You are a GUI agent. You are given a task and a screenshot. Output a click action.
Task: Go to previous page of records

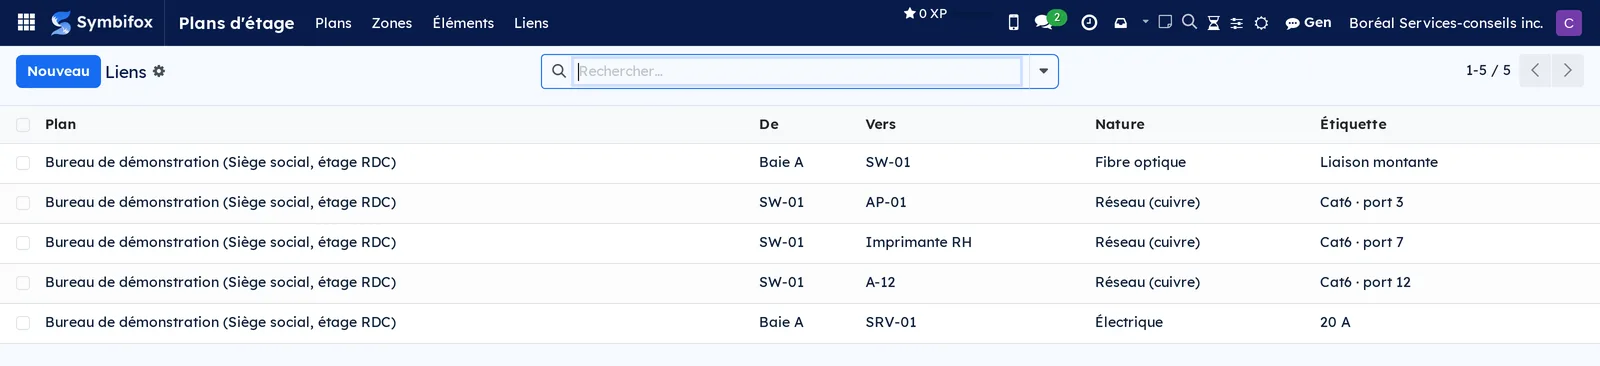pyautogui.click(x=1535, y=71)
